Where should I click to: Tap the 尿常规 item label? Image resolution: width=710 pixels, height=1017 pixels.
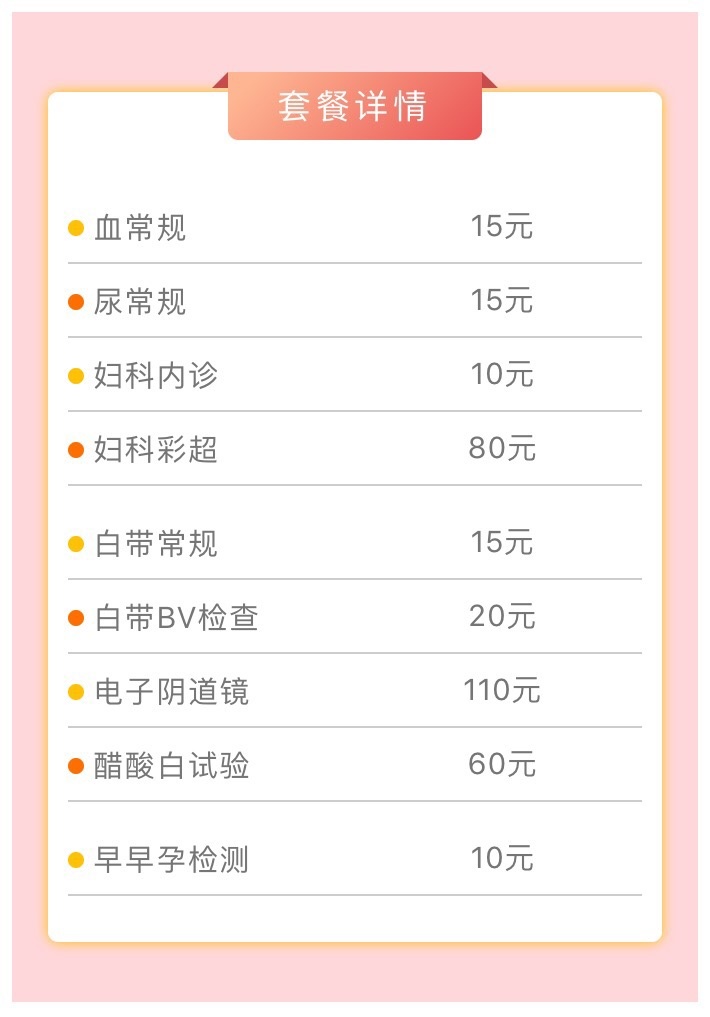point(140,302)
